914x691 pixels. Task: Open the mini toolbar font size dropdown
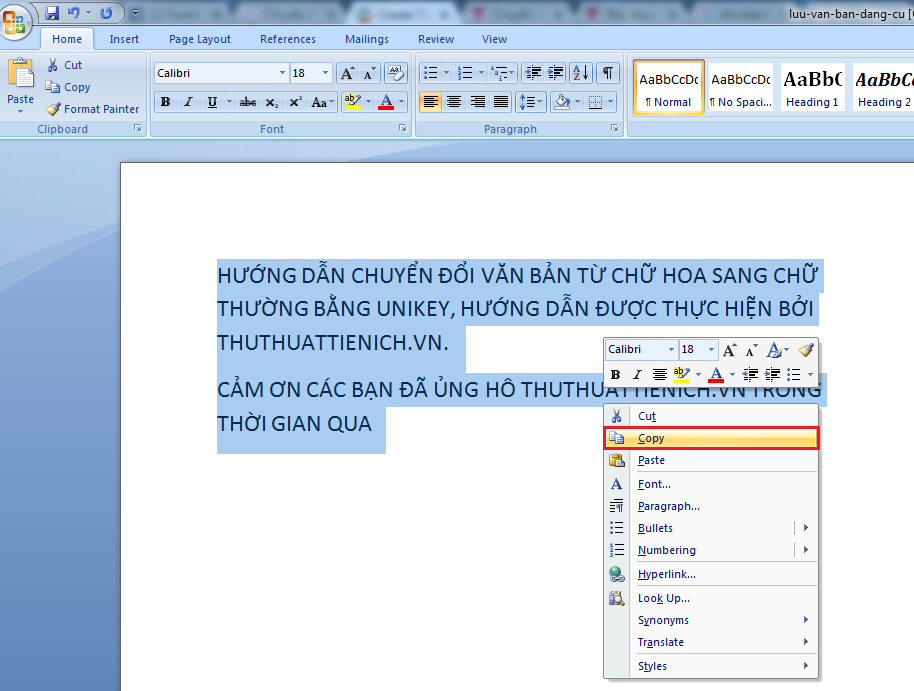711,350
